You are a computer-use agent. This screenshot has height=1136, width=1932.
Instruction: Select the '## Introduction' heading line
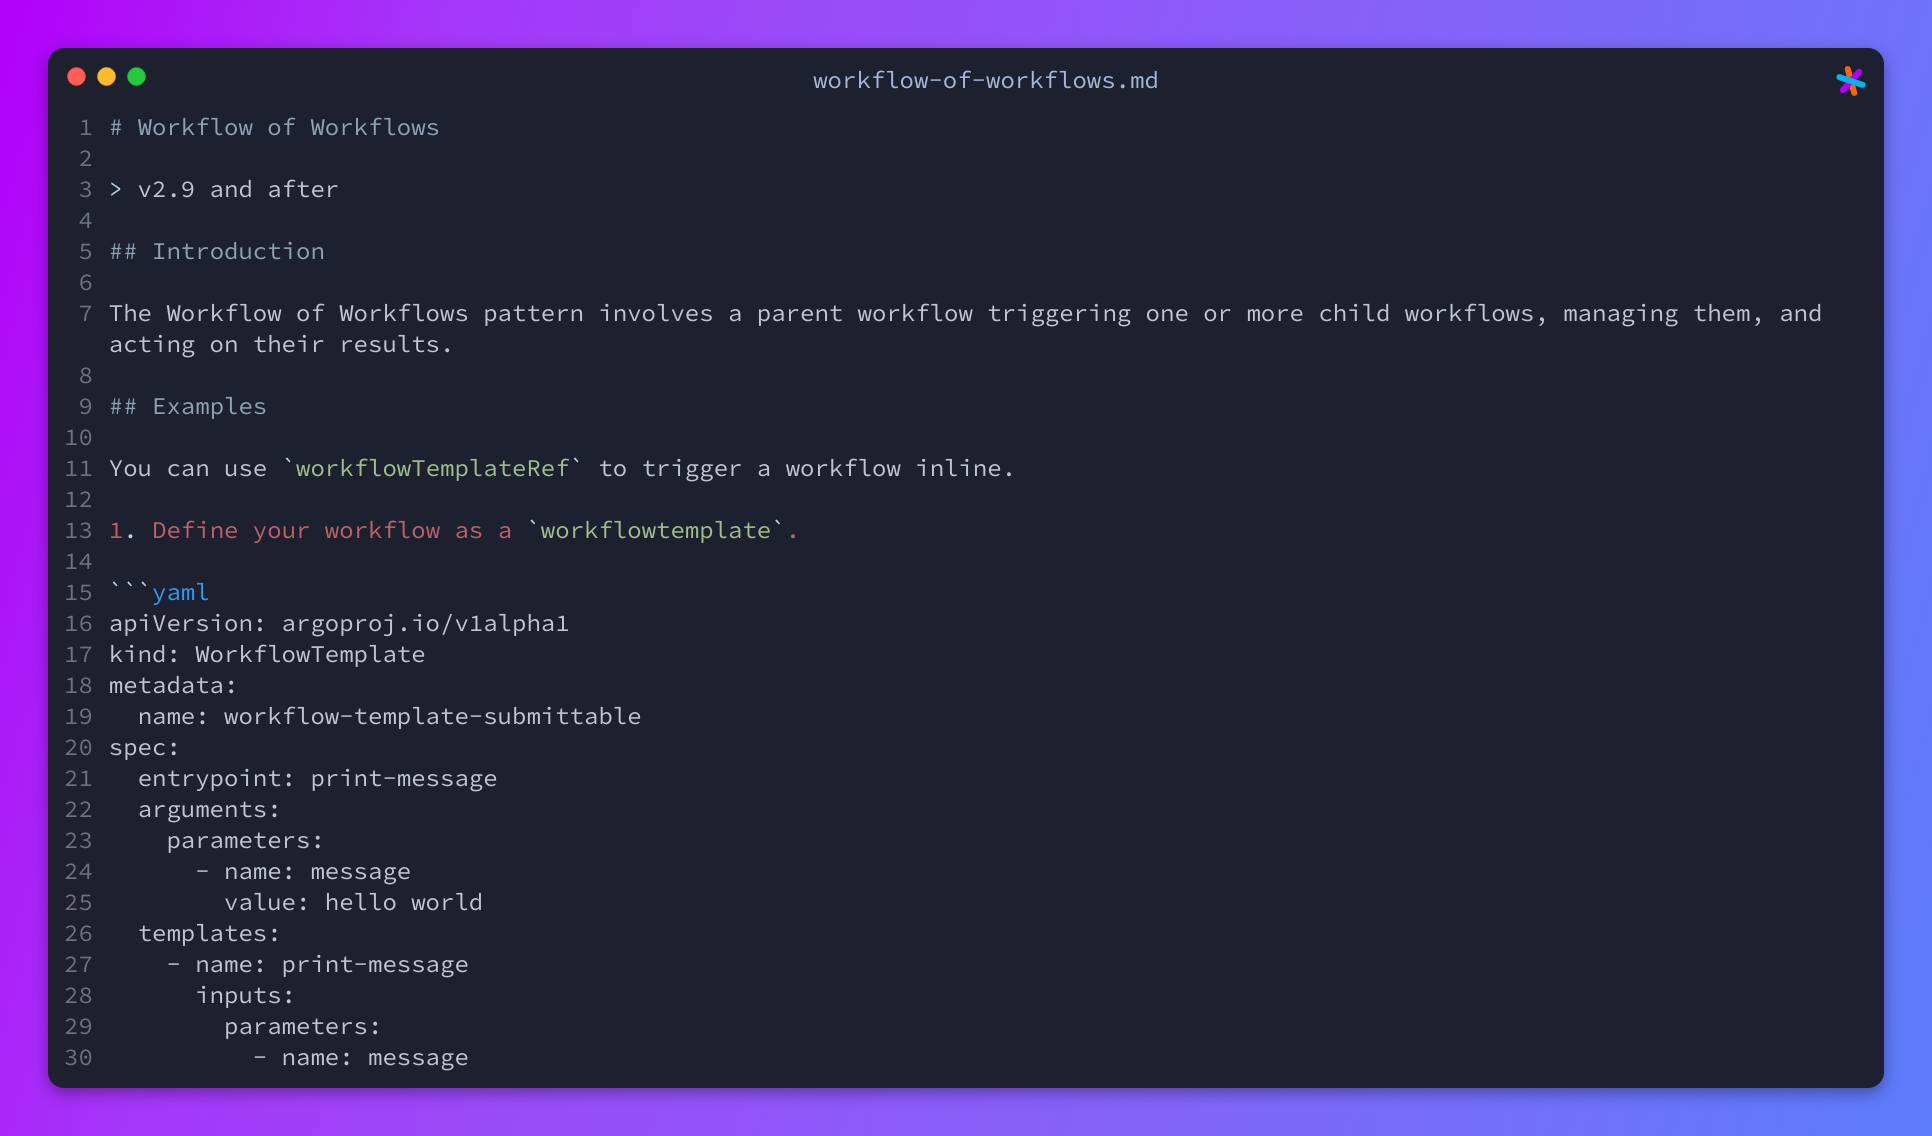pyautogui.click(x=217, y=251)
